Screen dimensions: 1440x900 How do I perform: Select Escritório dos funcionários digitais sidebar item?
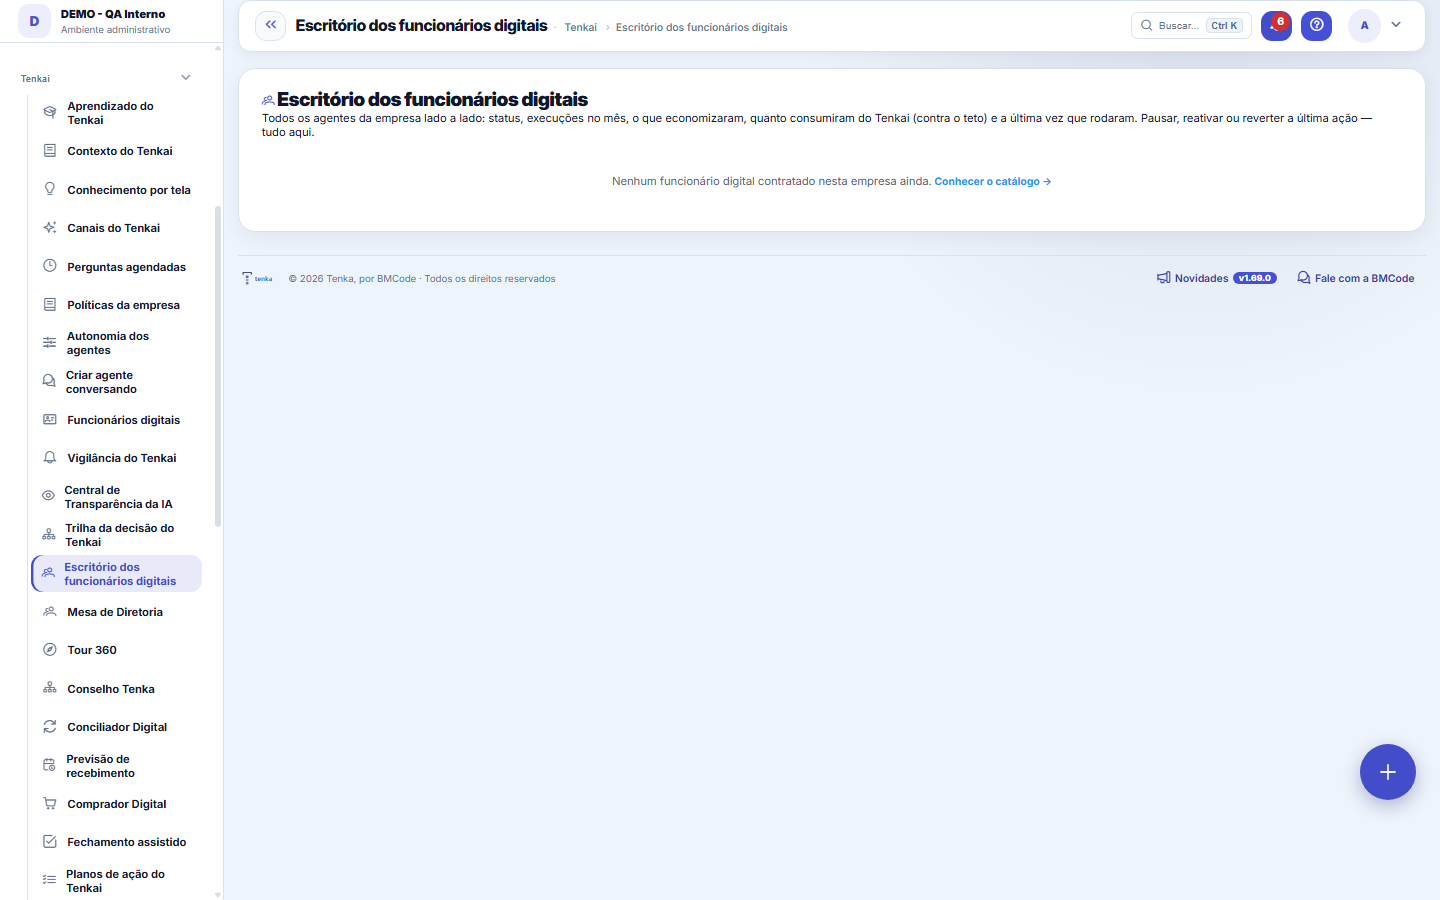point(116,574)
